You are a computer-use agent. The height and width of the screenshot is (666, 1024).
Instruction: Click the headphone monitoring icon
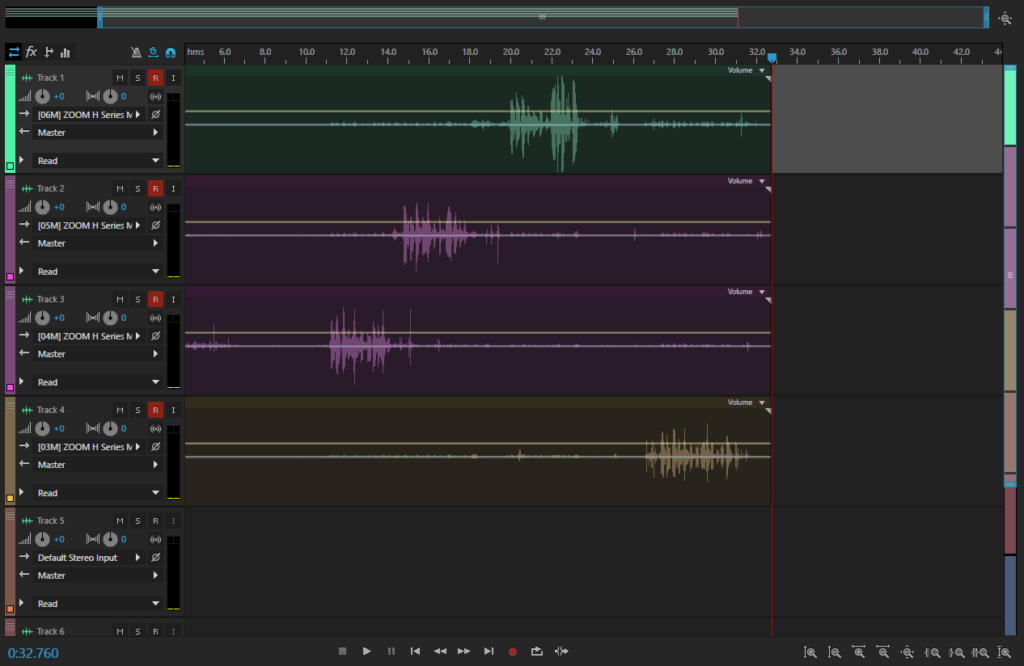click(170, 52)
